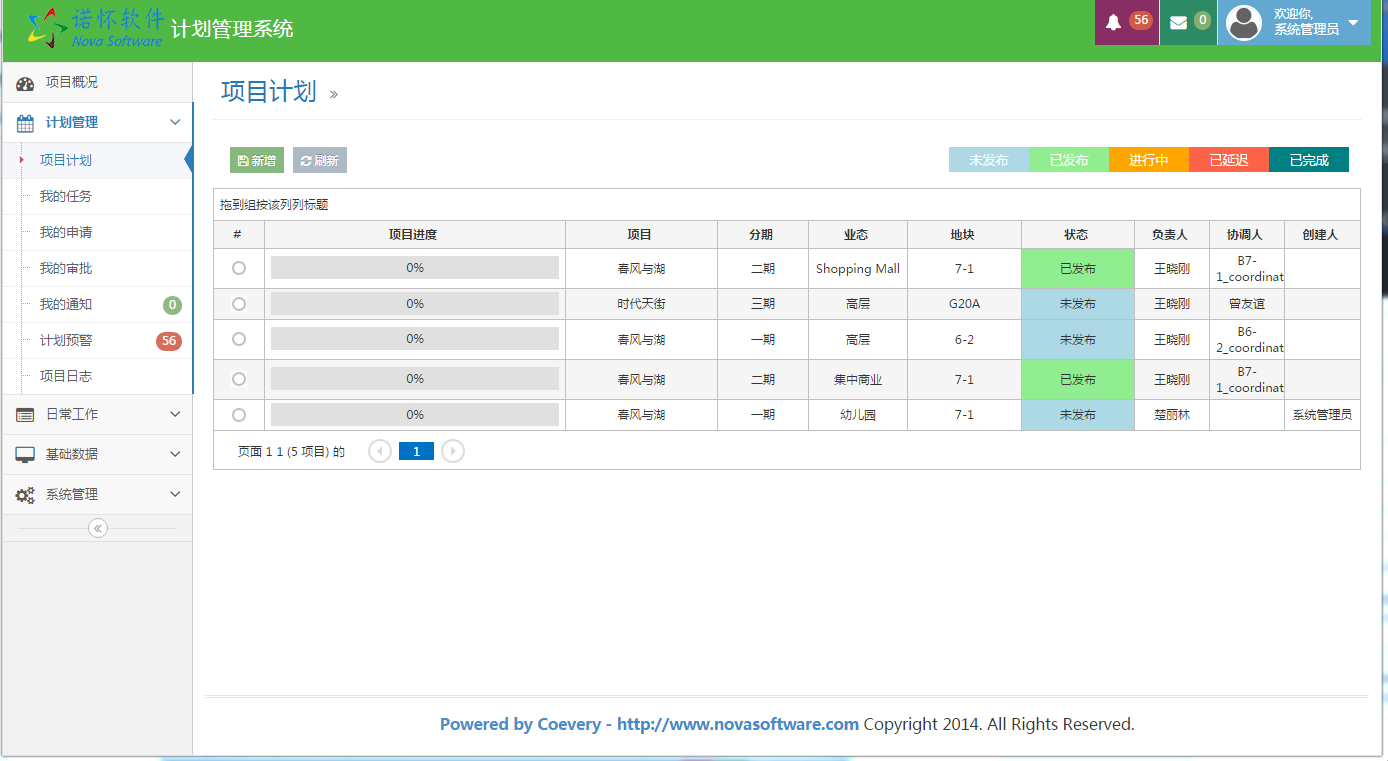
Task: Open 我的任务 in sidebar
Action: tap(66, 196)
